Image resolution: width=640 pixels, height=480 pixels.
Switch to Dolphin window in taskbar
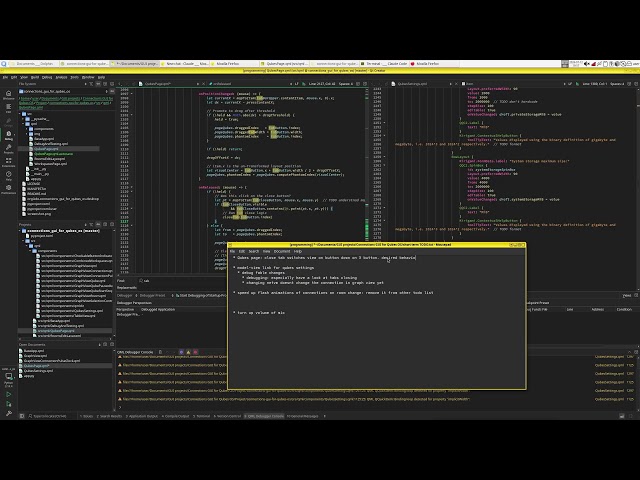click(x=32, y=64)
